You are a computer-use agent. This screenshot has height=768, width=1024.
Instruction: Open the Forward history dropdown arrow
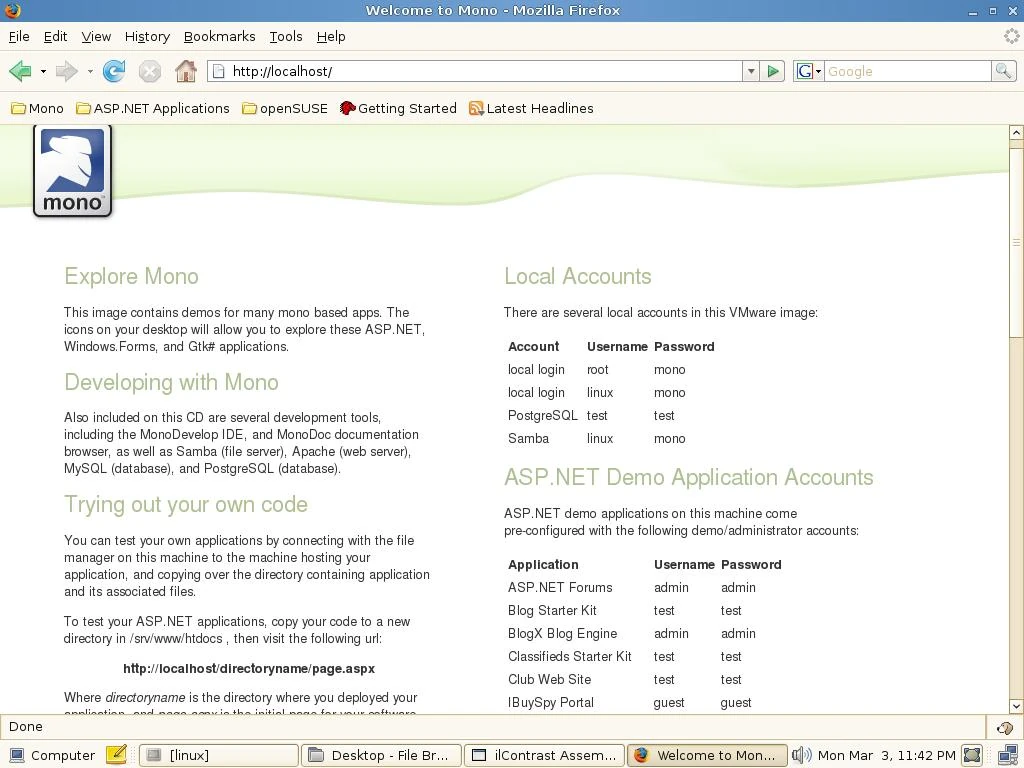pos(90,71)
